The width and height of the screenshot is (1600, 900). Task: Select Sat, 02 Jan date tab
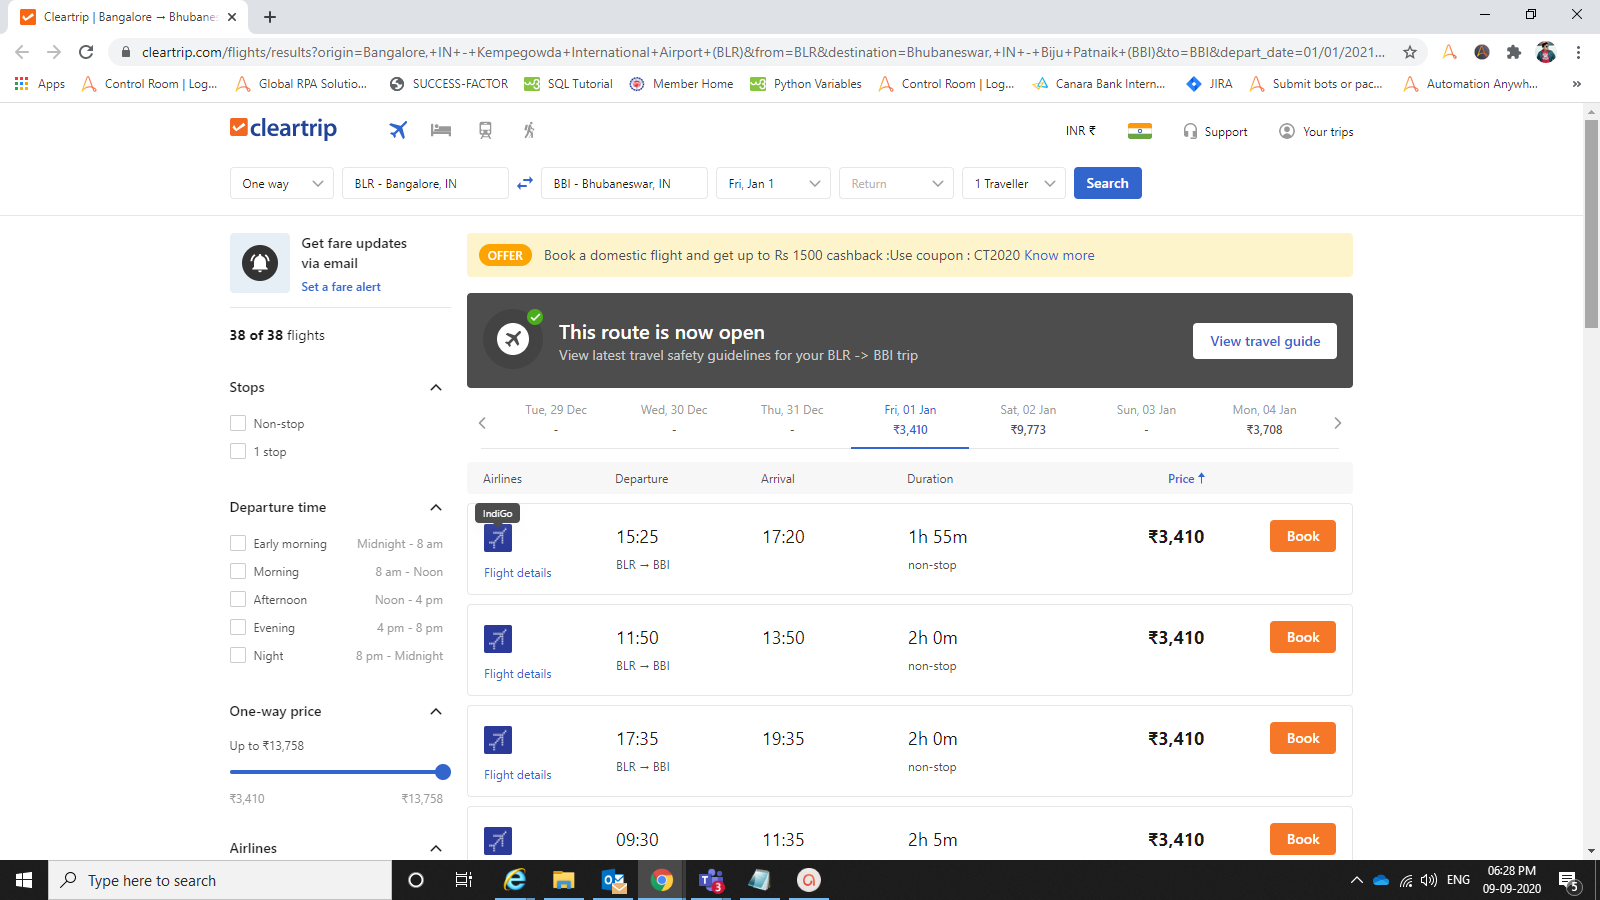tap(1028, 420)
